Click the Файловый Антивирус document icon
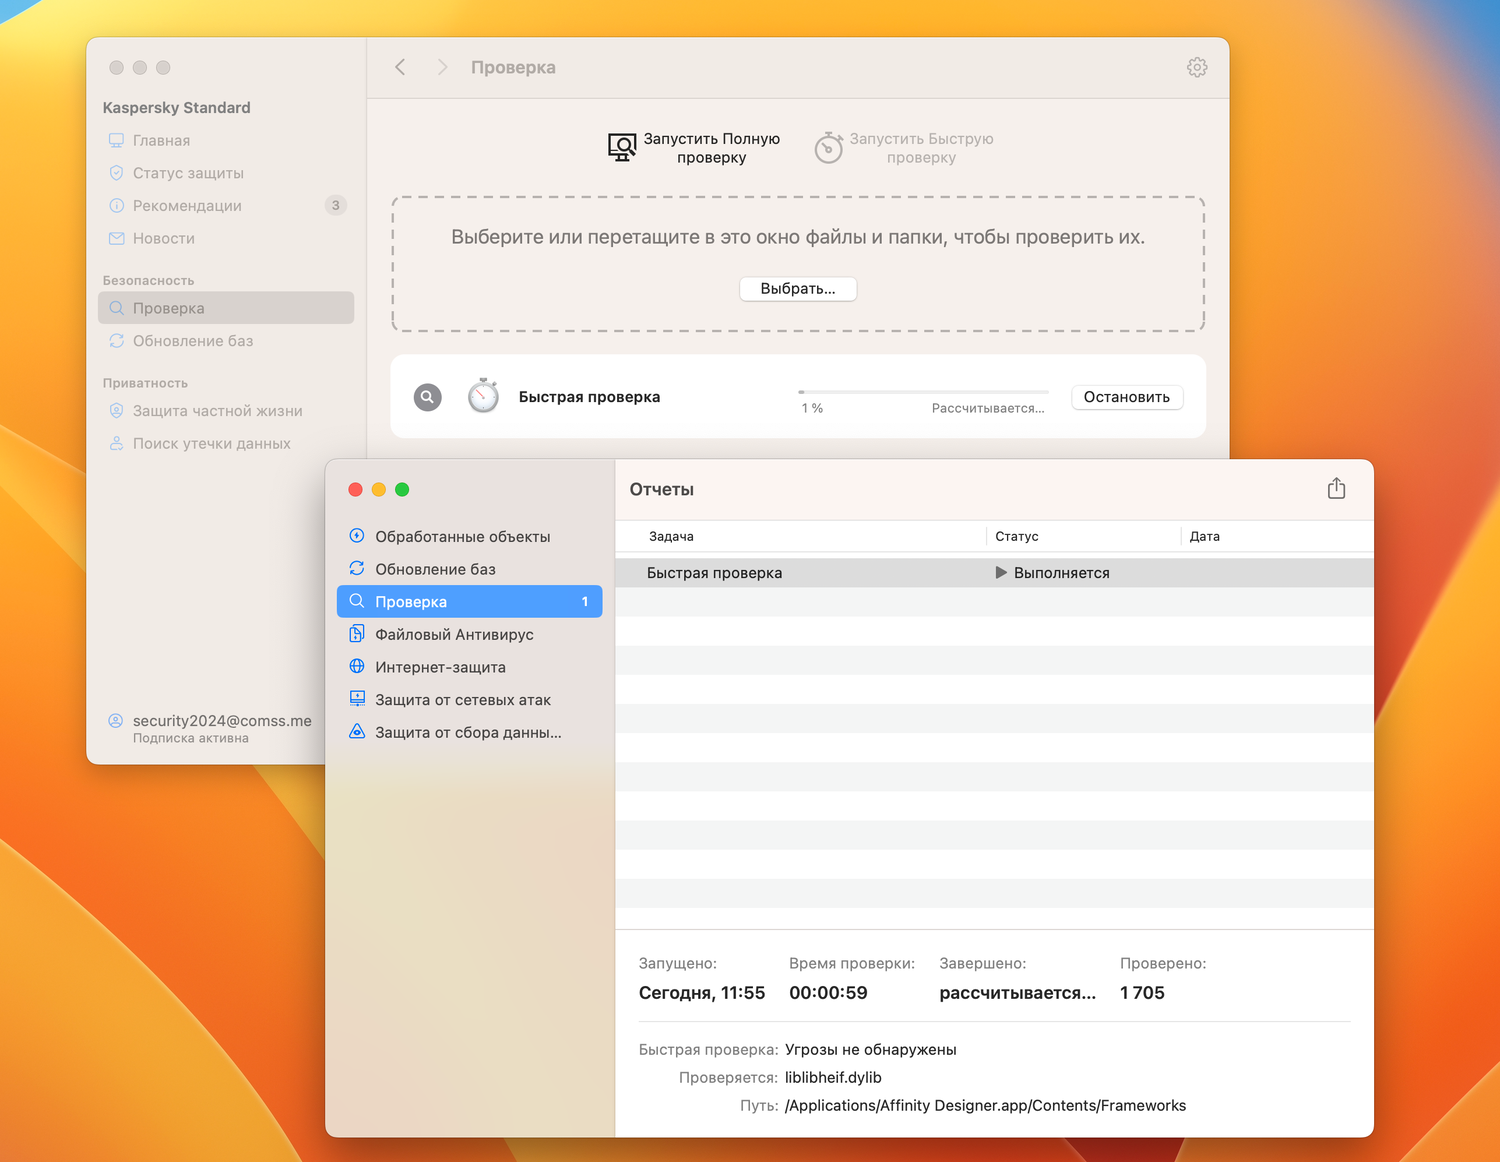Image resolution: width=1500 pixels, height=1162 pixels. (357, 634)
